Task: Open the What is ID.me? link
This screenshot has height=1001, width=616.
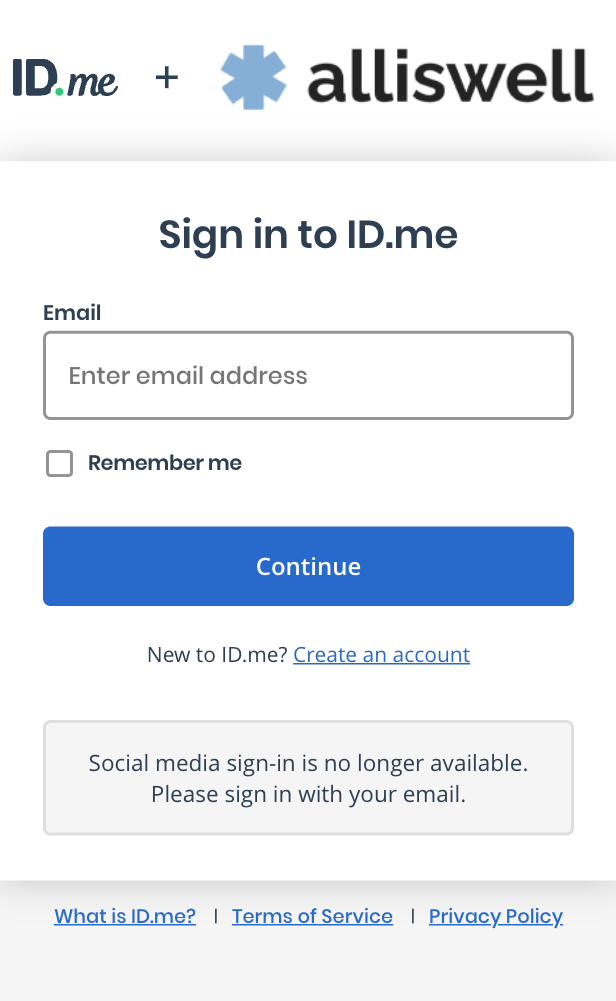Action: click(125, 916)
